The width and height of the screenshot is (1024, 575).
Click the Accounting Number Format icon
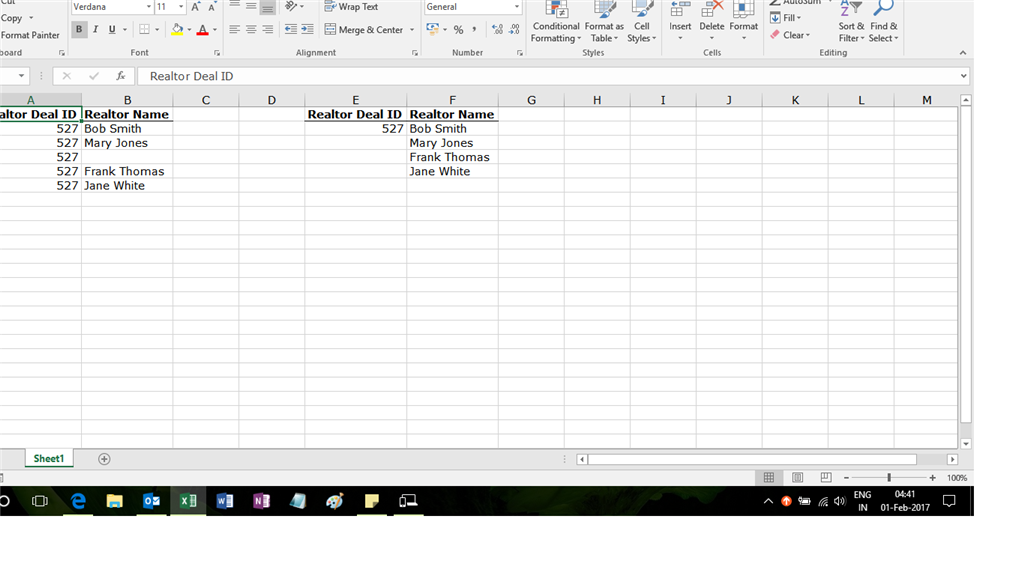[432, 29]
